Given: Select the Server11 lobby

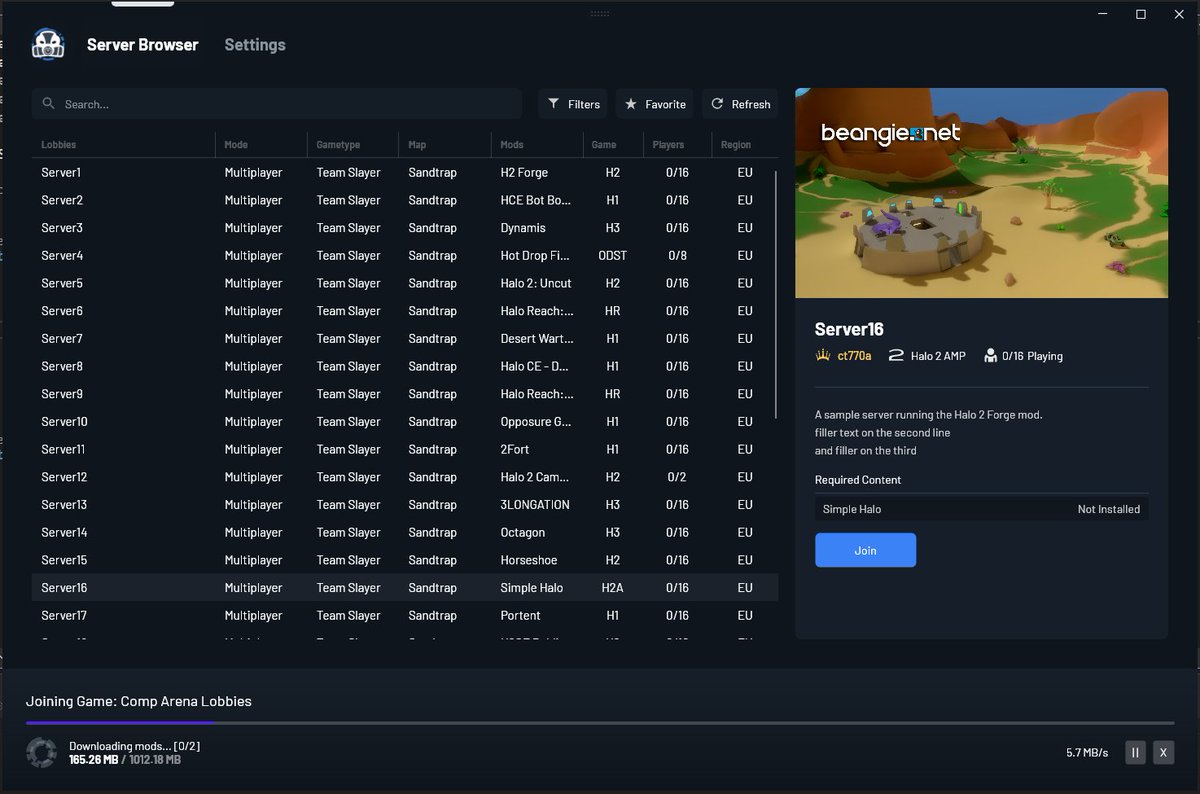Looking at the screenshot, I should pyautogui.click(x=404, y=449).
